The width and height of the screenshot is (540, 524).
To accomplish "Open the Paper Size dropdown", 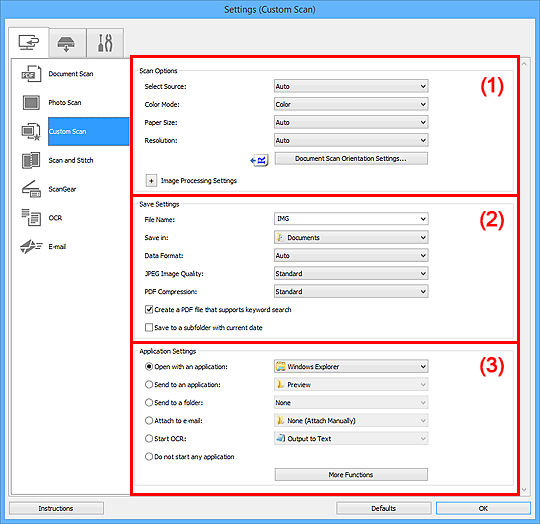I will pos(351,123).
